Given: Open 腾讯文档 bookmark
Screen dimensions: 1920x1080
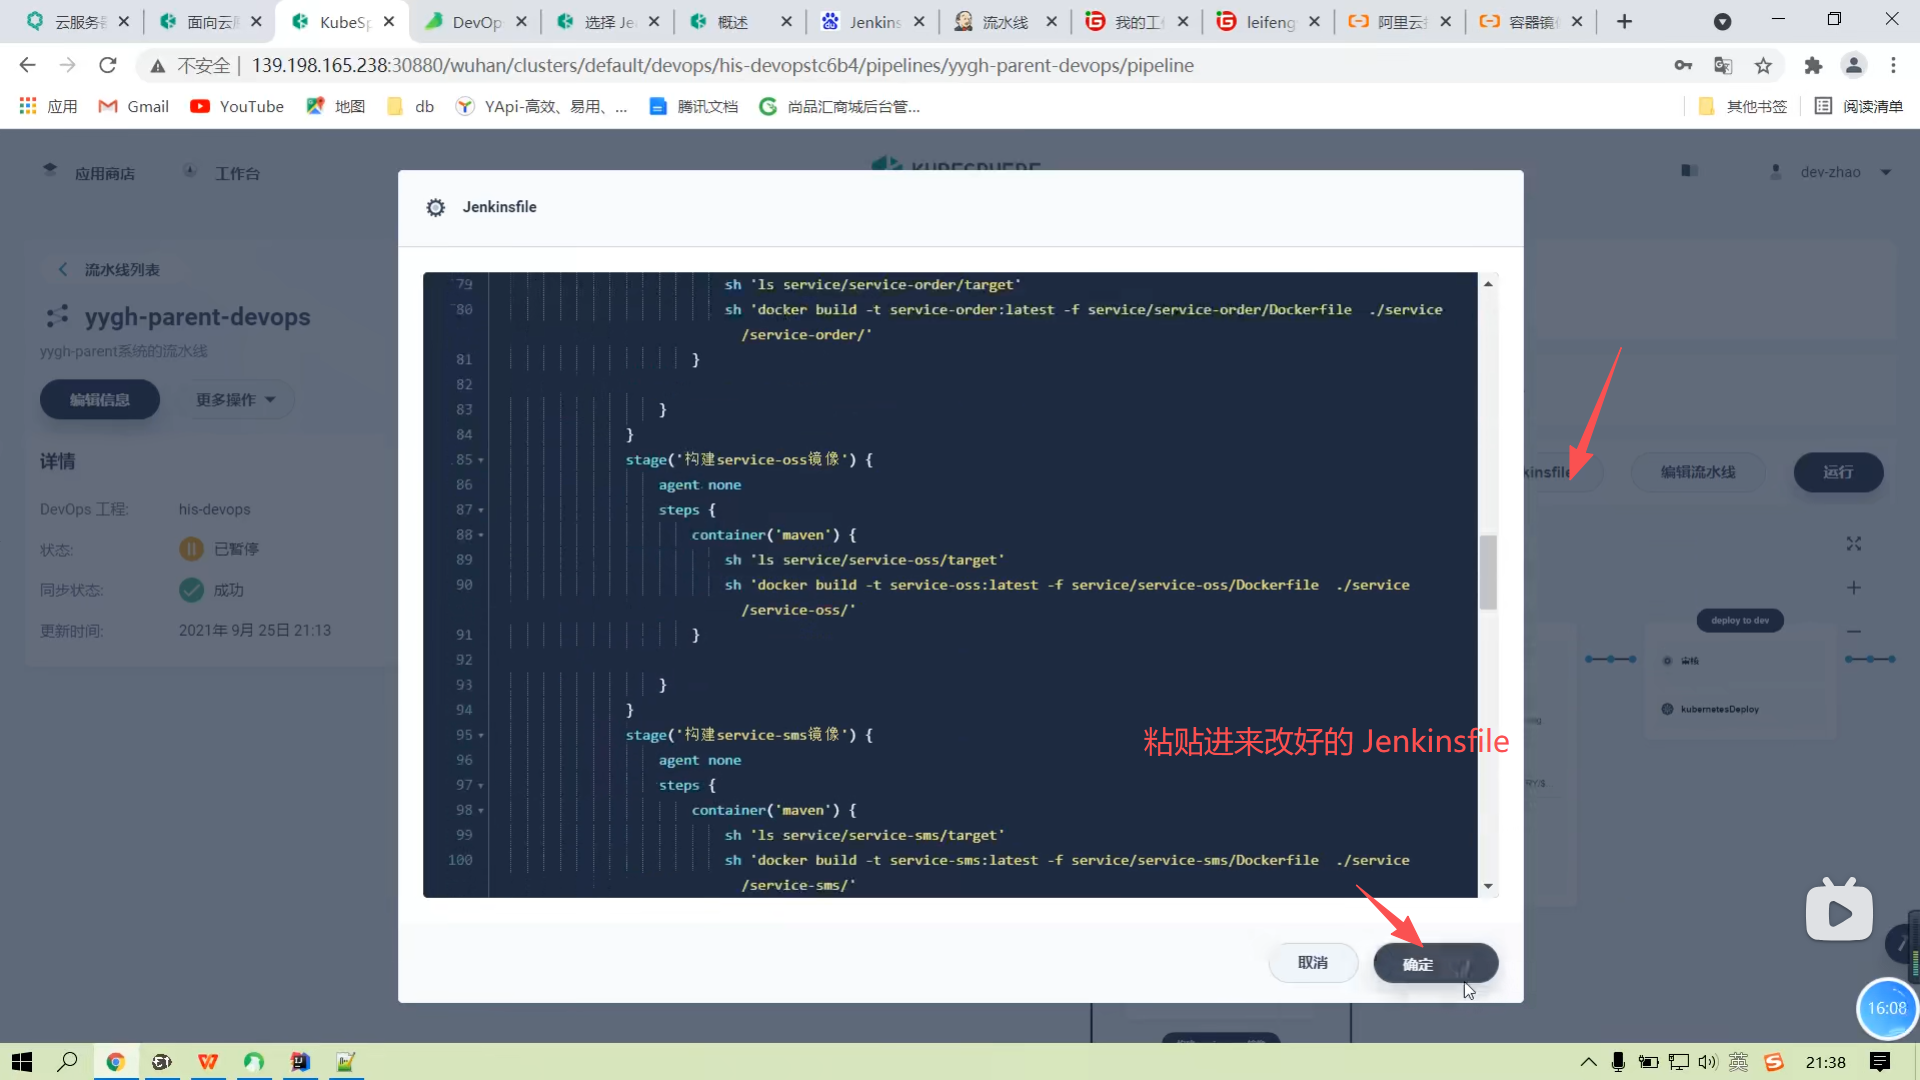Looking at the screenshot, I should point(694,106).
